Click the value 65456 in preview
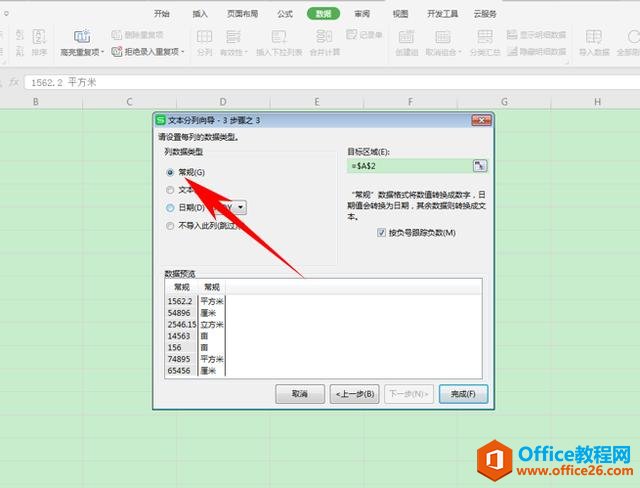Screen dimensions: 640x488 (x=179, y=370)
